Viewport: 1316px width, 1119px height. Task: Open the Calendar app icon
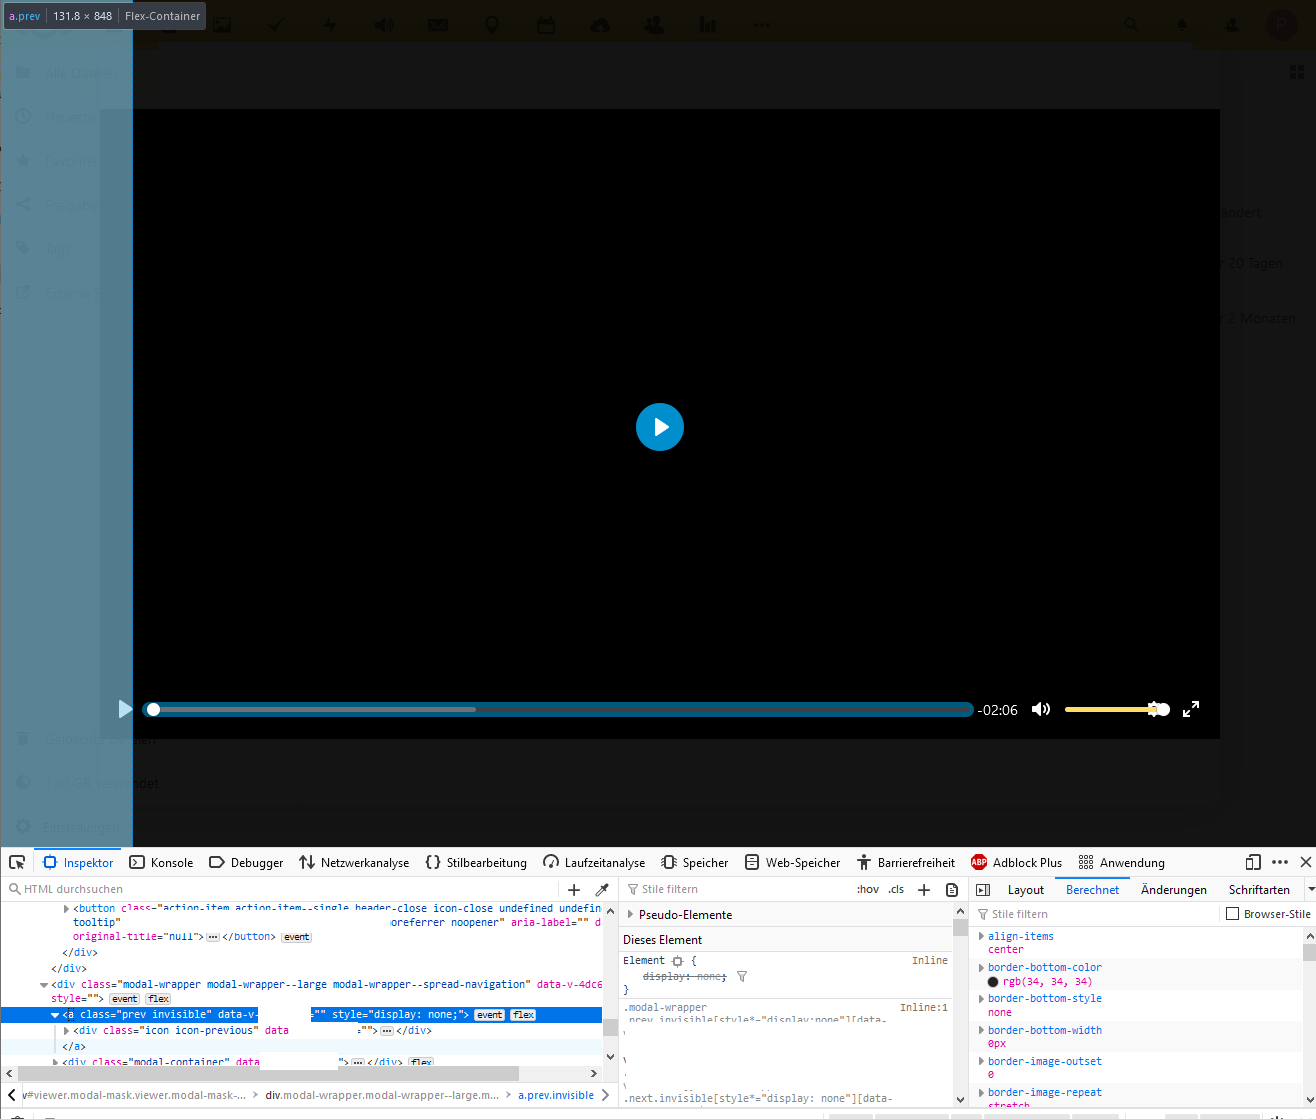pos(546,23)
